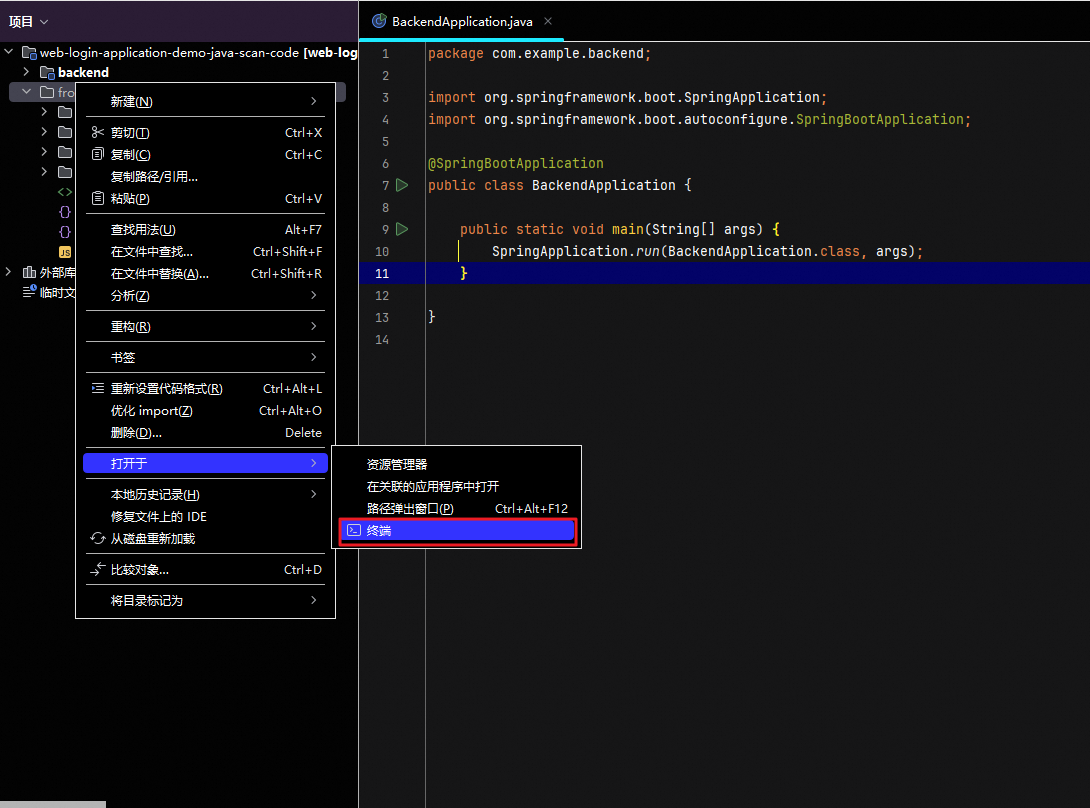Image resolution: width=1090 pixels, height=808 pixels.
Task: Click the JS file icon in project tree
Action: pos(65,252)
